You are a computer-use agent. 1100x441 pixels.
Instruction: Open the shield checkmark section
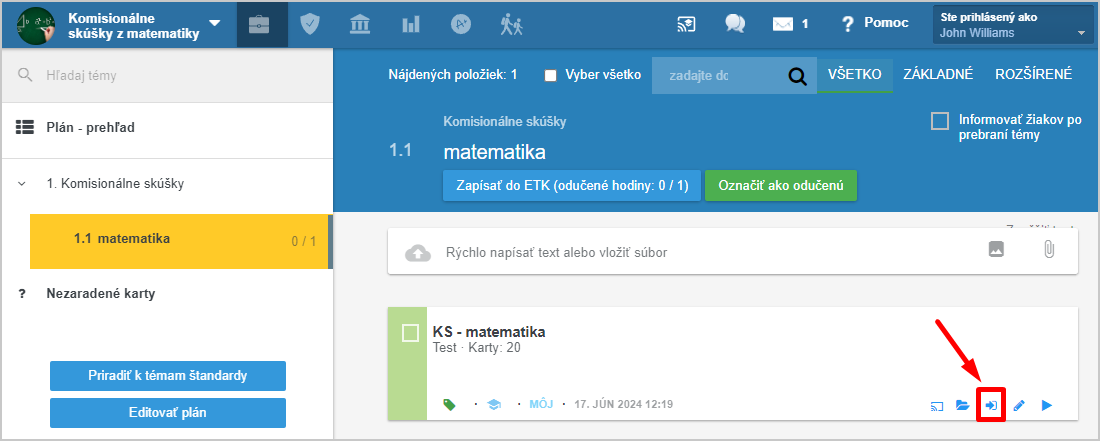(x=310, y=24)
